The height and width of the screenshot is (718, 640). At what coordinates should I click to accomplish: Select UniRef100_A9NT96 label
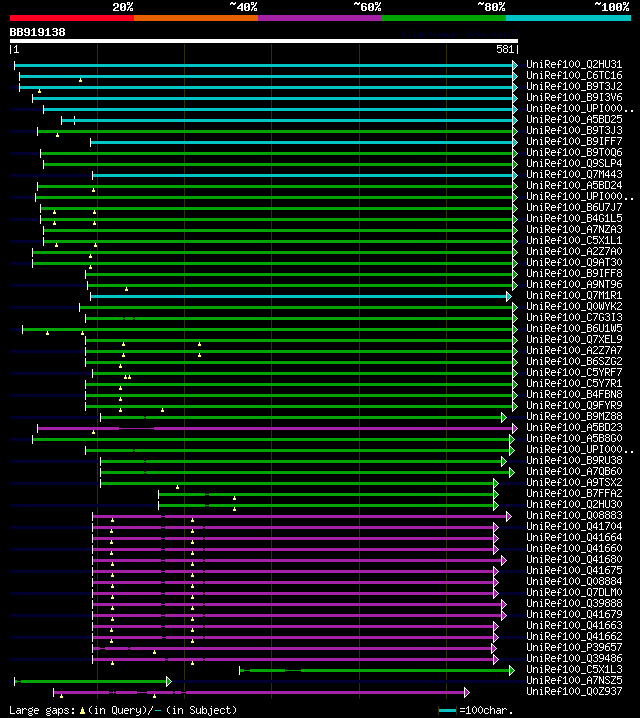[x=574, y=284]
